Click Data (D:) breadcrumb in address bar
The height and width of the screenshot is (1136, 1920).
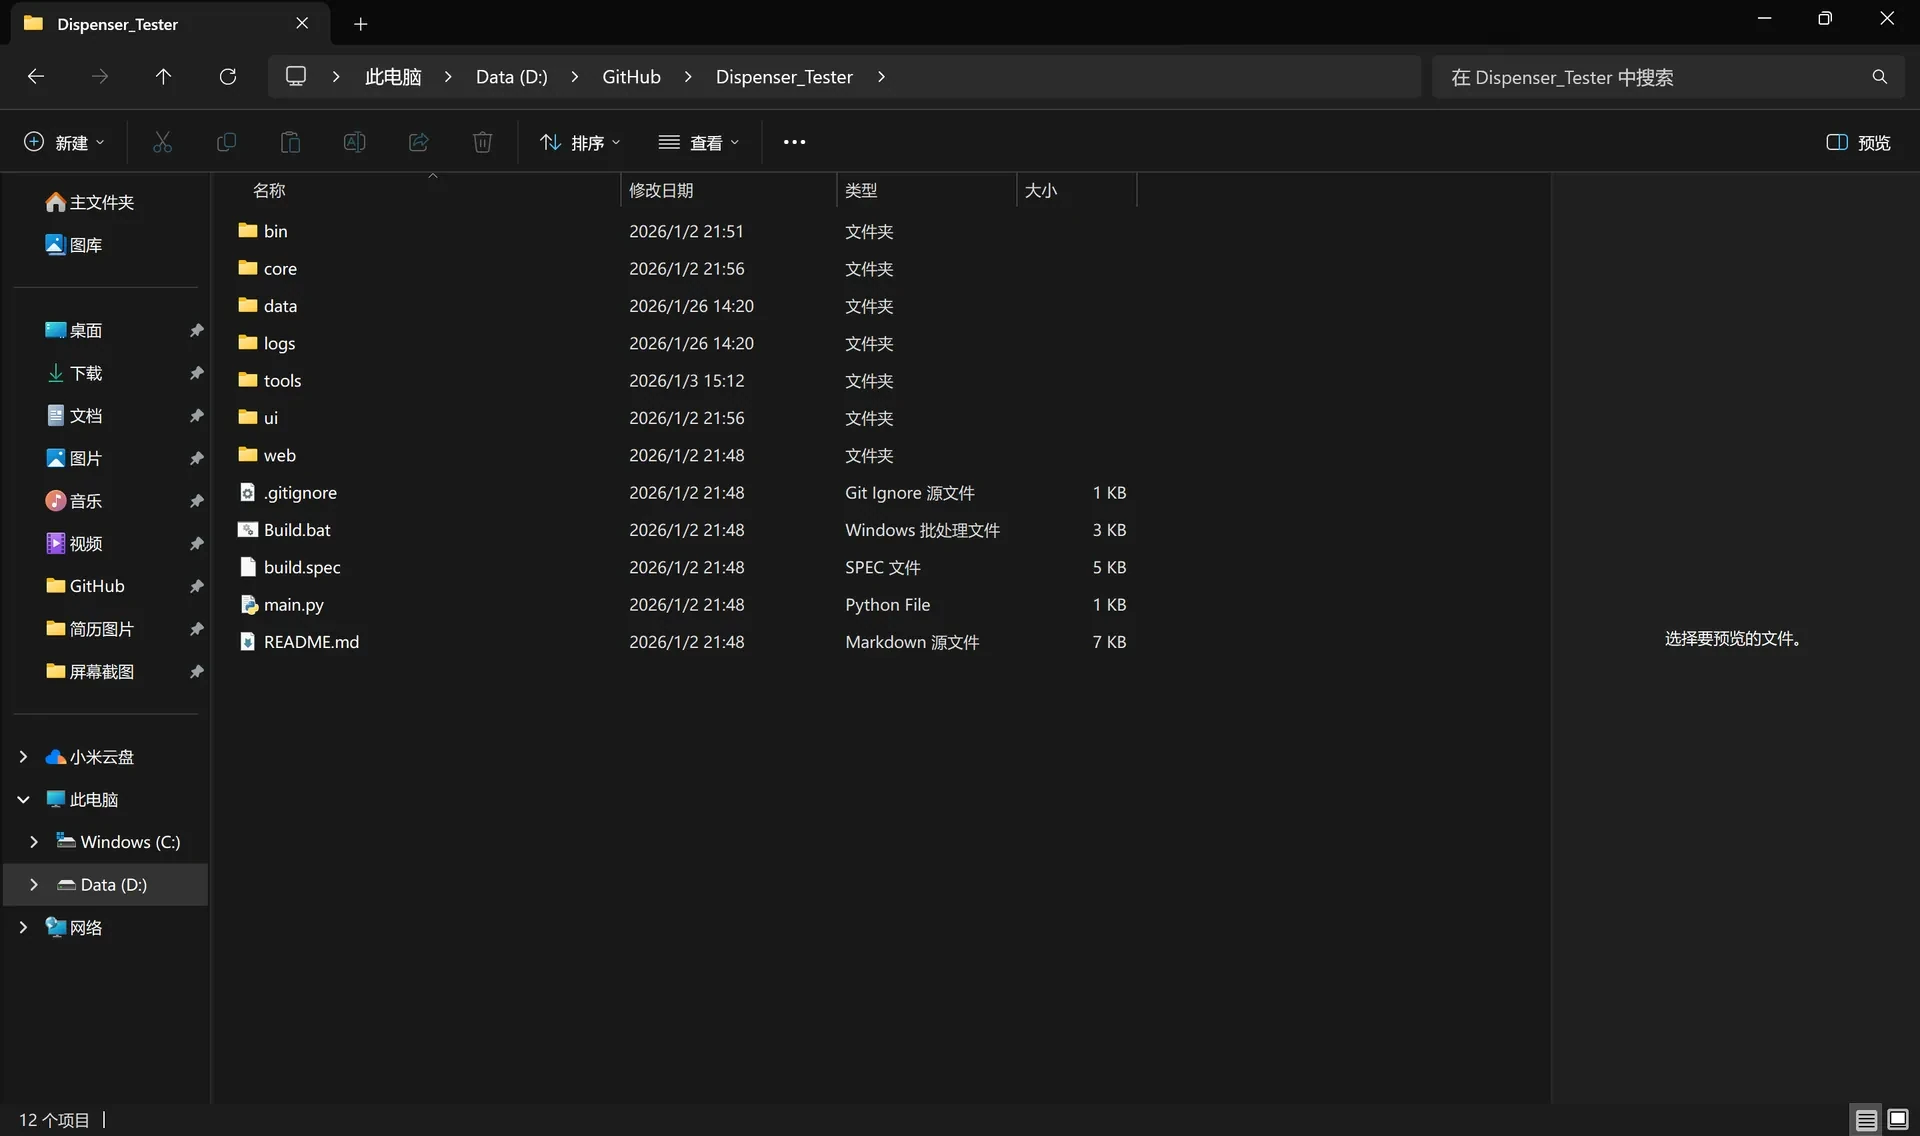point(512,77)
